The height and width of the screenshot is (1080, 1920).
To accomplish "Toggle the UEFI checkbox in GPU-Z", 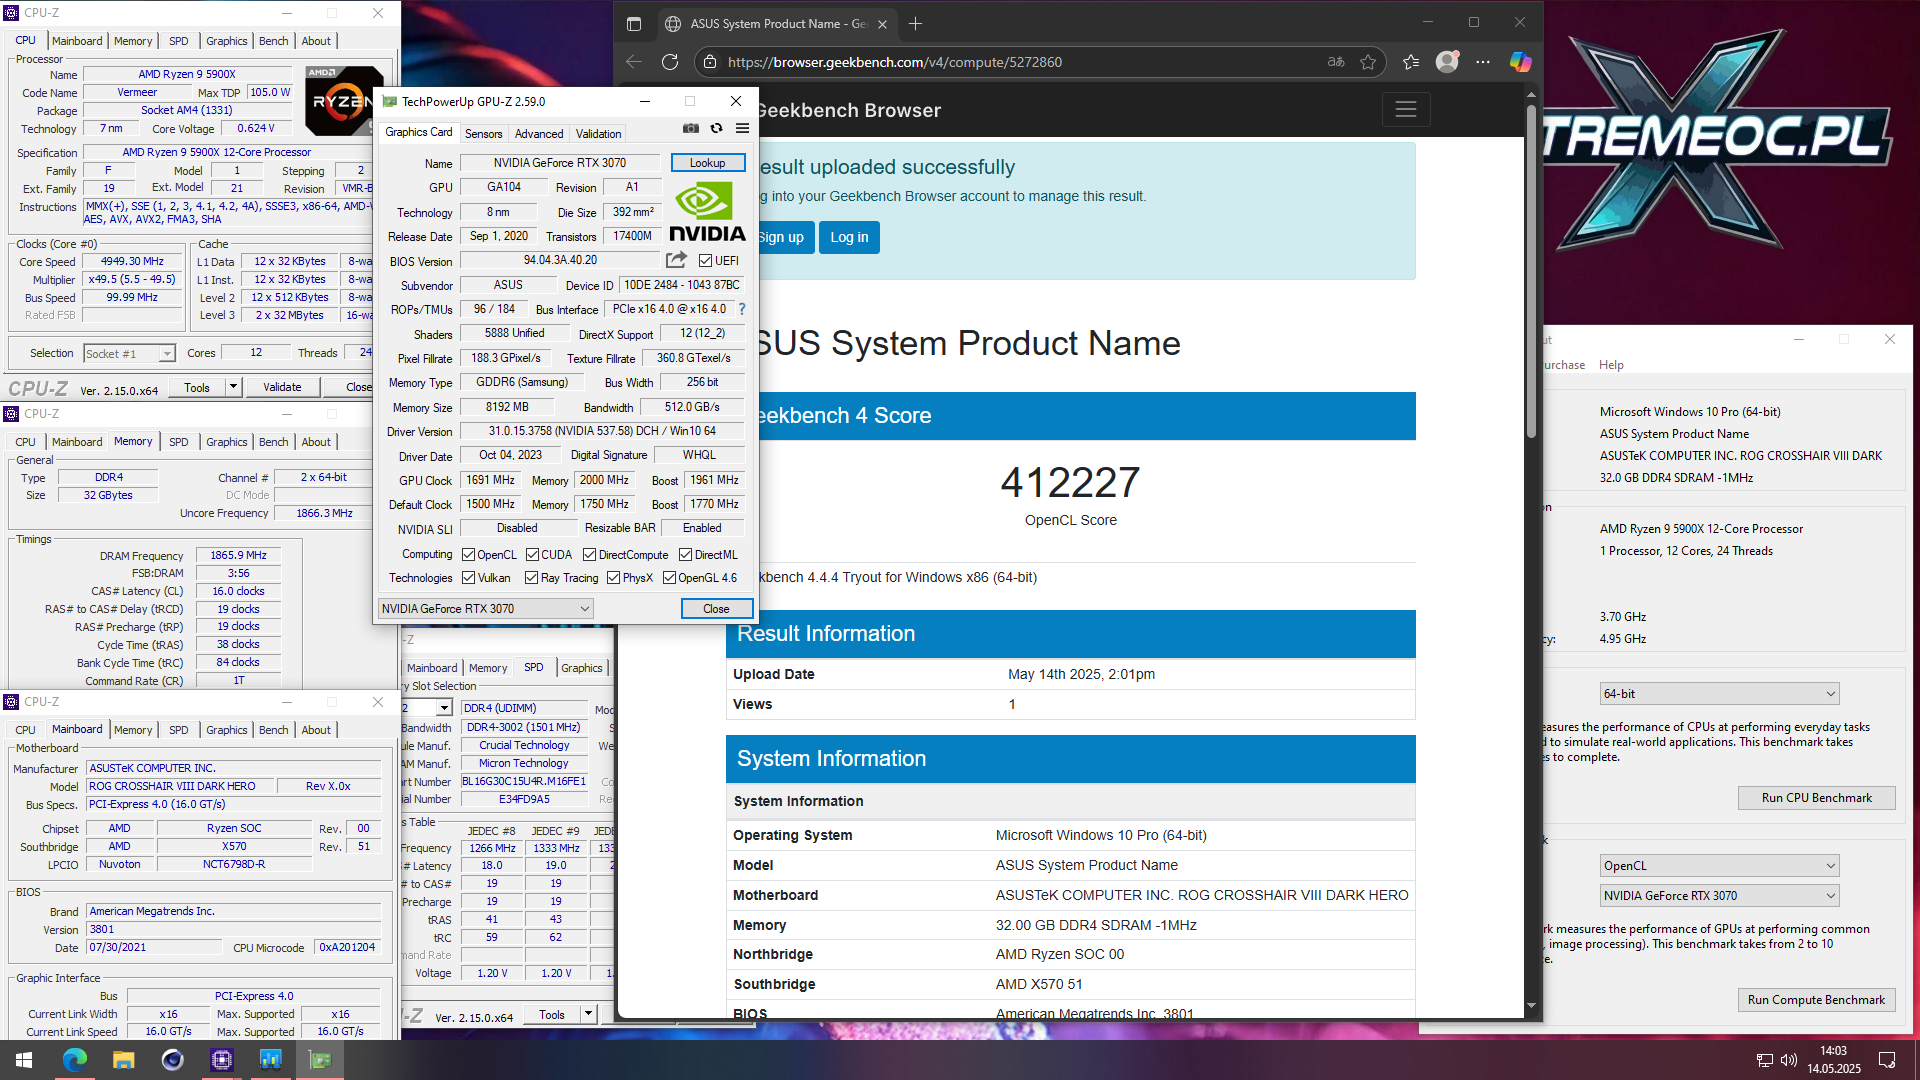I will (x=705, y=261).
